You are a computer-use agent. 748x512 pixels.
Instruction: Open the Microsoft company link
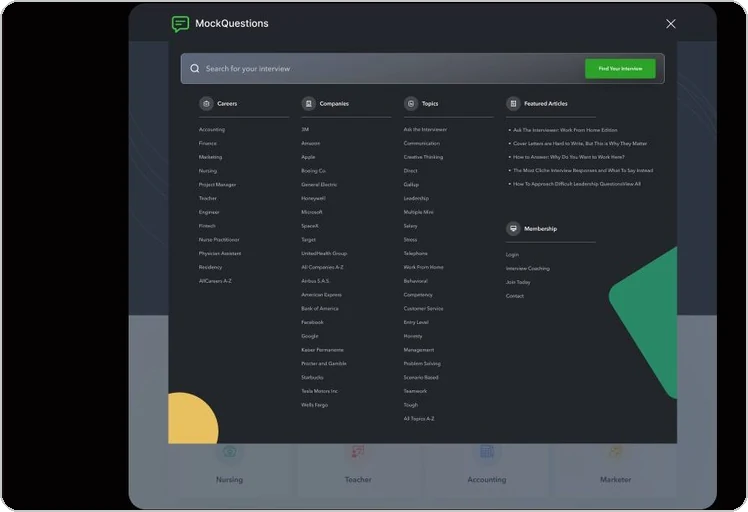tap(312, 212)
